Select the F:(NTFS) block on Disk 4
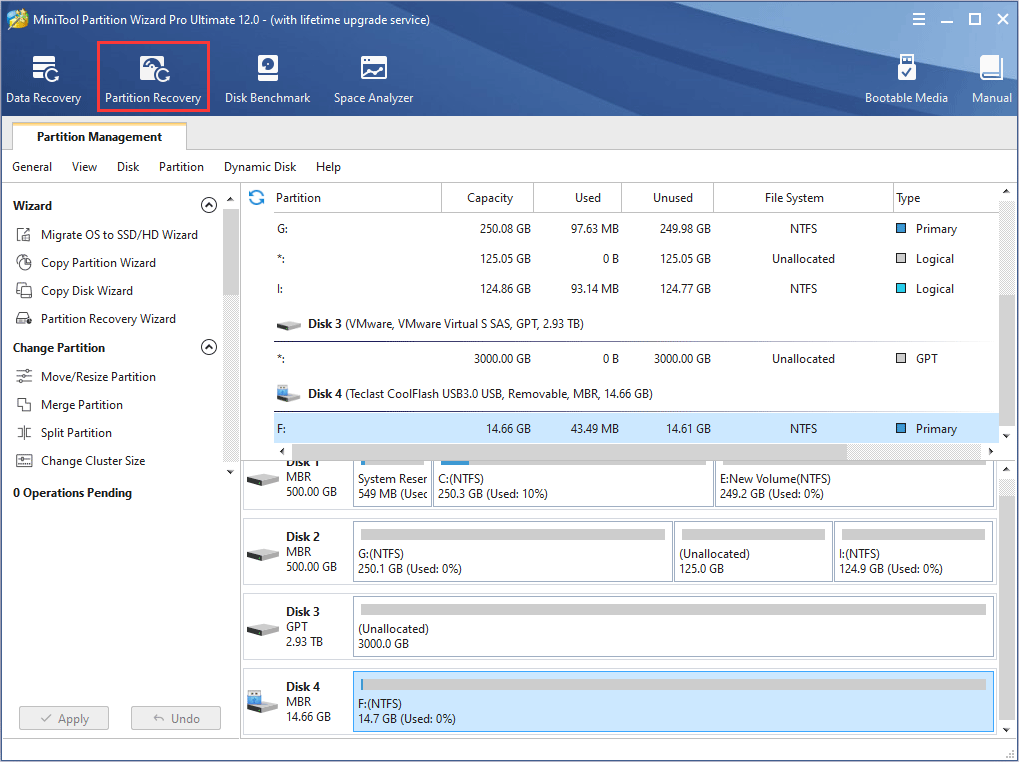The width and height of the screenshot is (1019, 762). 673,702
